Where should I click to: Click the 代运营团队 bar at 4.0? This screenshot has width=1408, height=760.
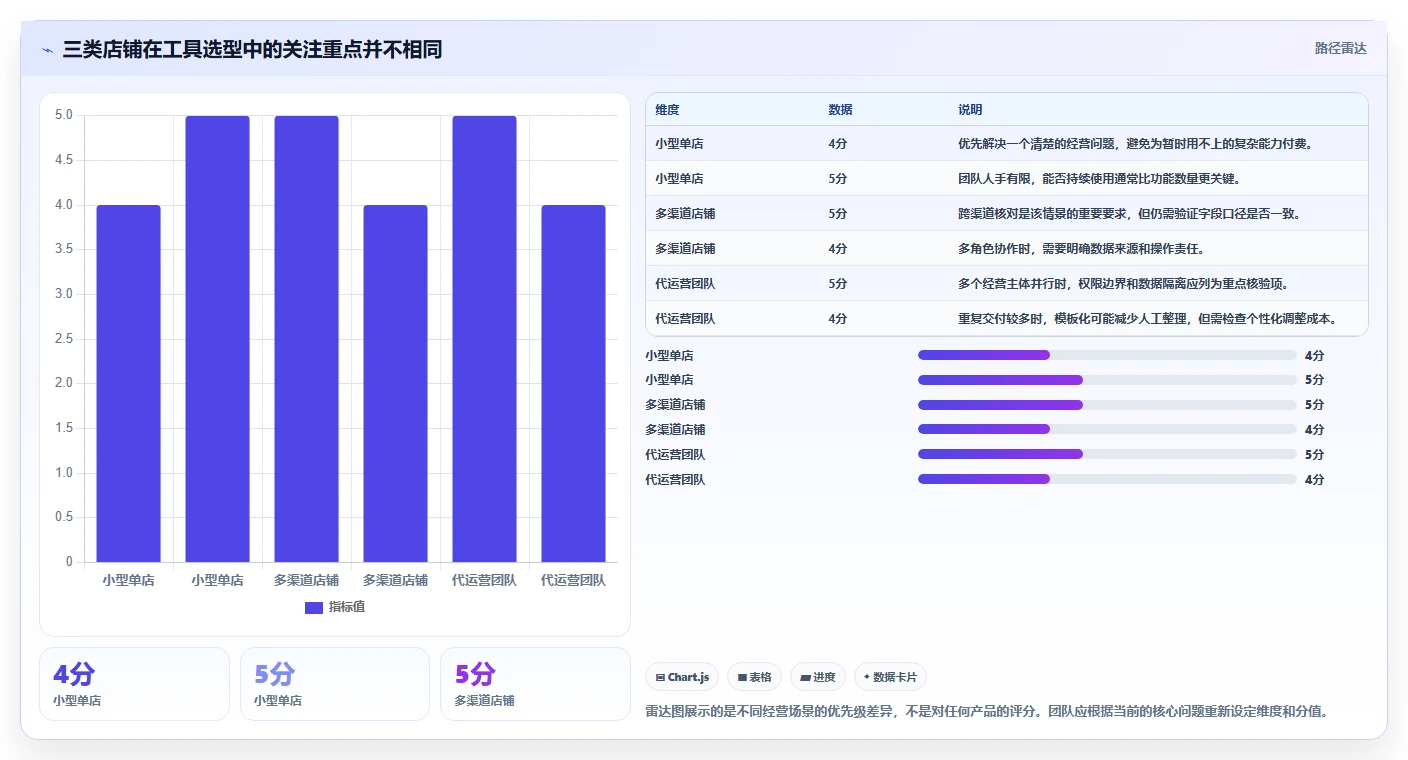coord(574,384)
